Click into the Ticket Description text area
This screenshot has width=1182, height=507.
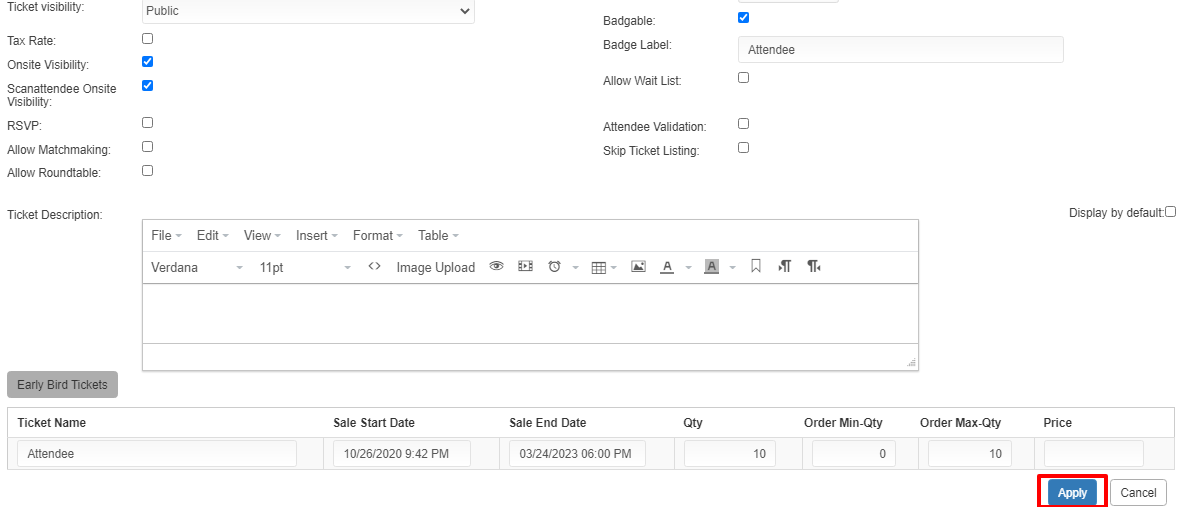(x=530, y=313)
